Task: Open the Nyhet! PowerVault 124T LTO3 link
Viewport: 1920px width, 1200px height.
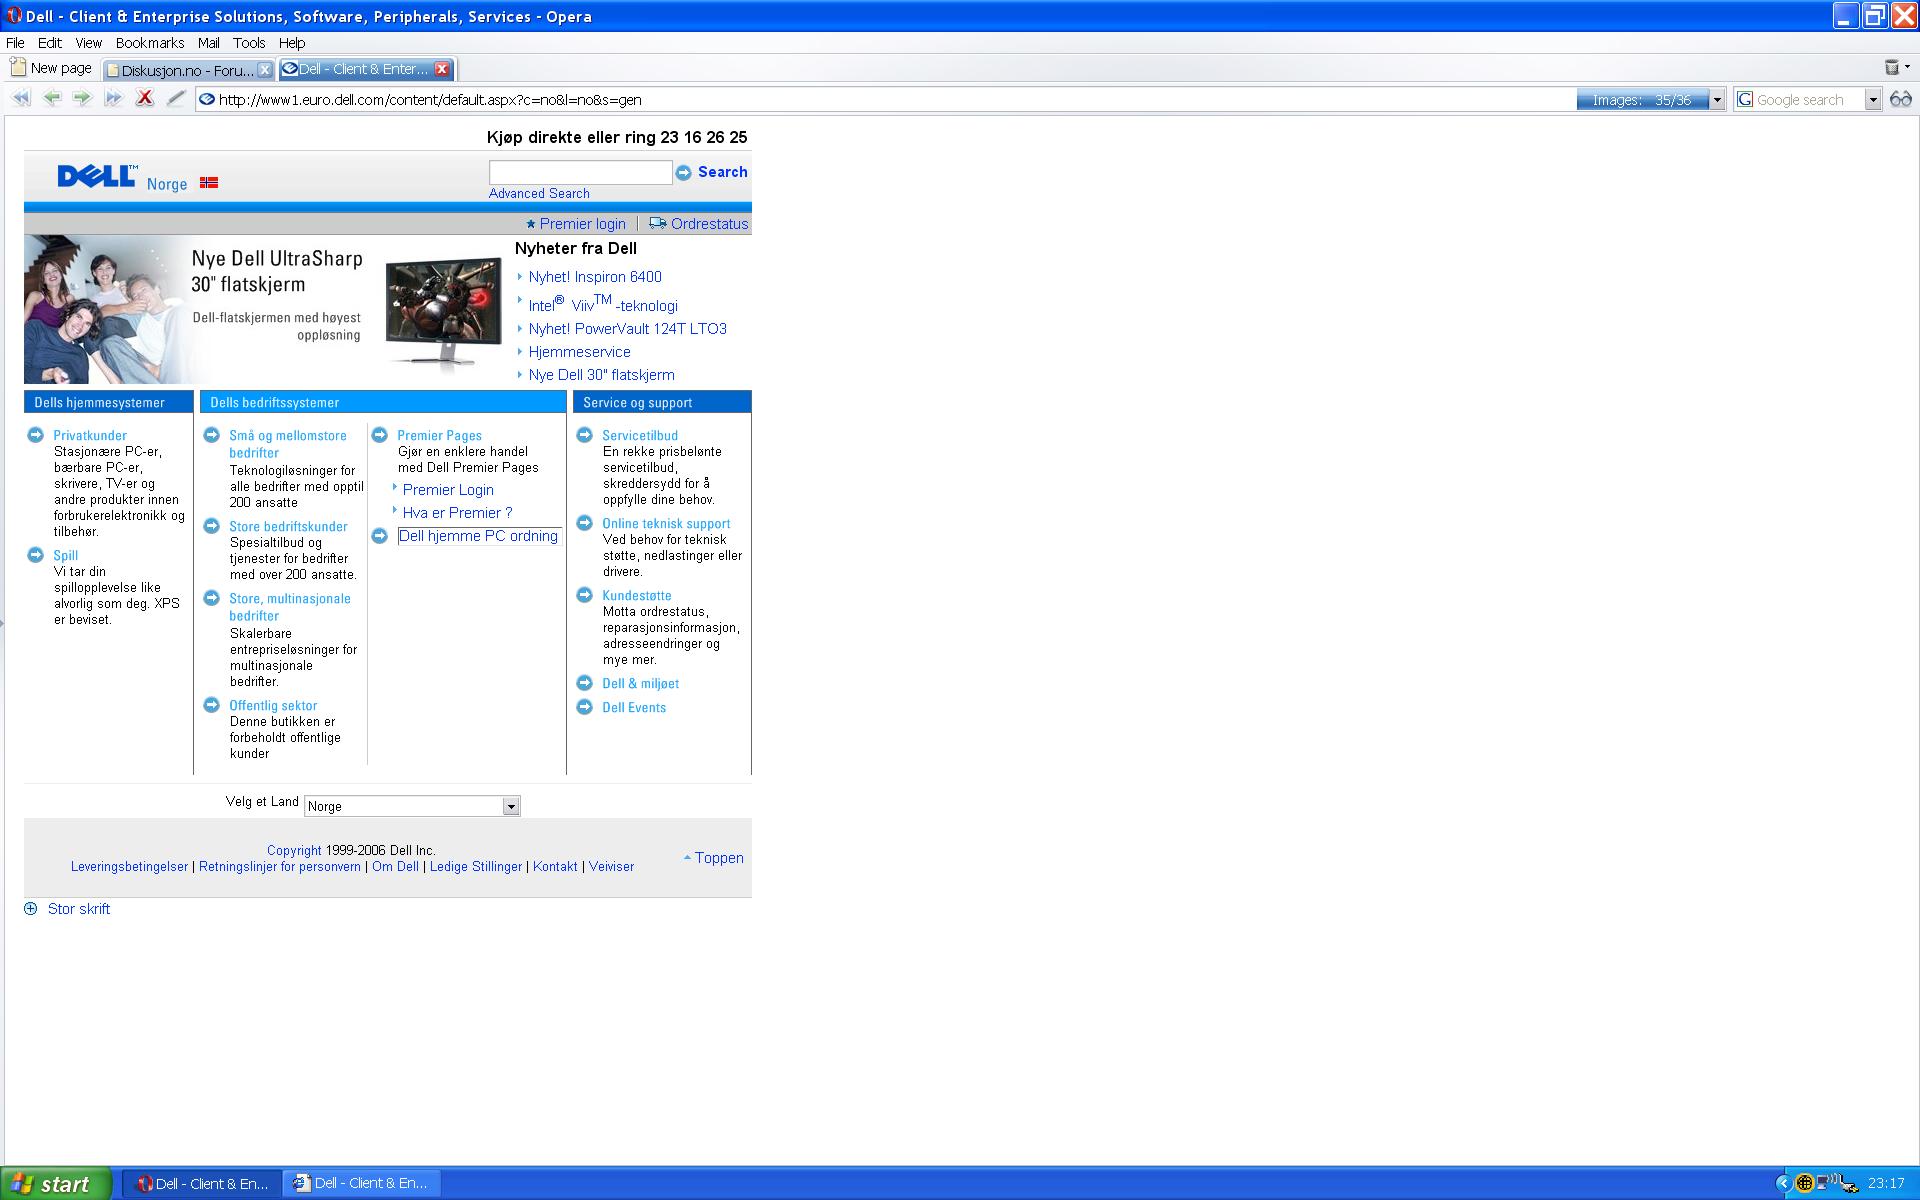Action: point(628,329)
